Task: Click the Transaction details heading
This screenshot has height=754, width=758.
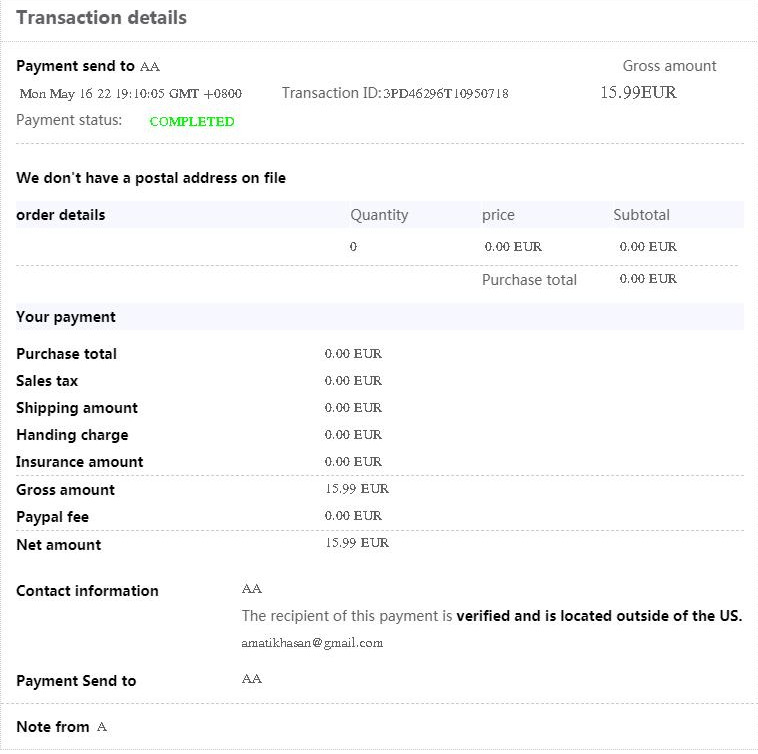Action: [x=101, y=18]
